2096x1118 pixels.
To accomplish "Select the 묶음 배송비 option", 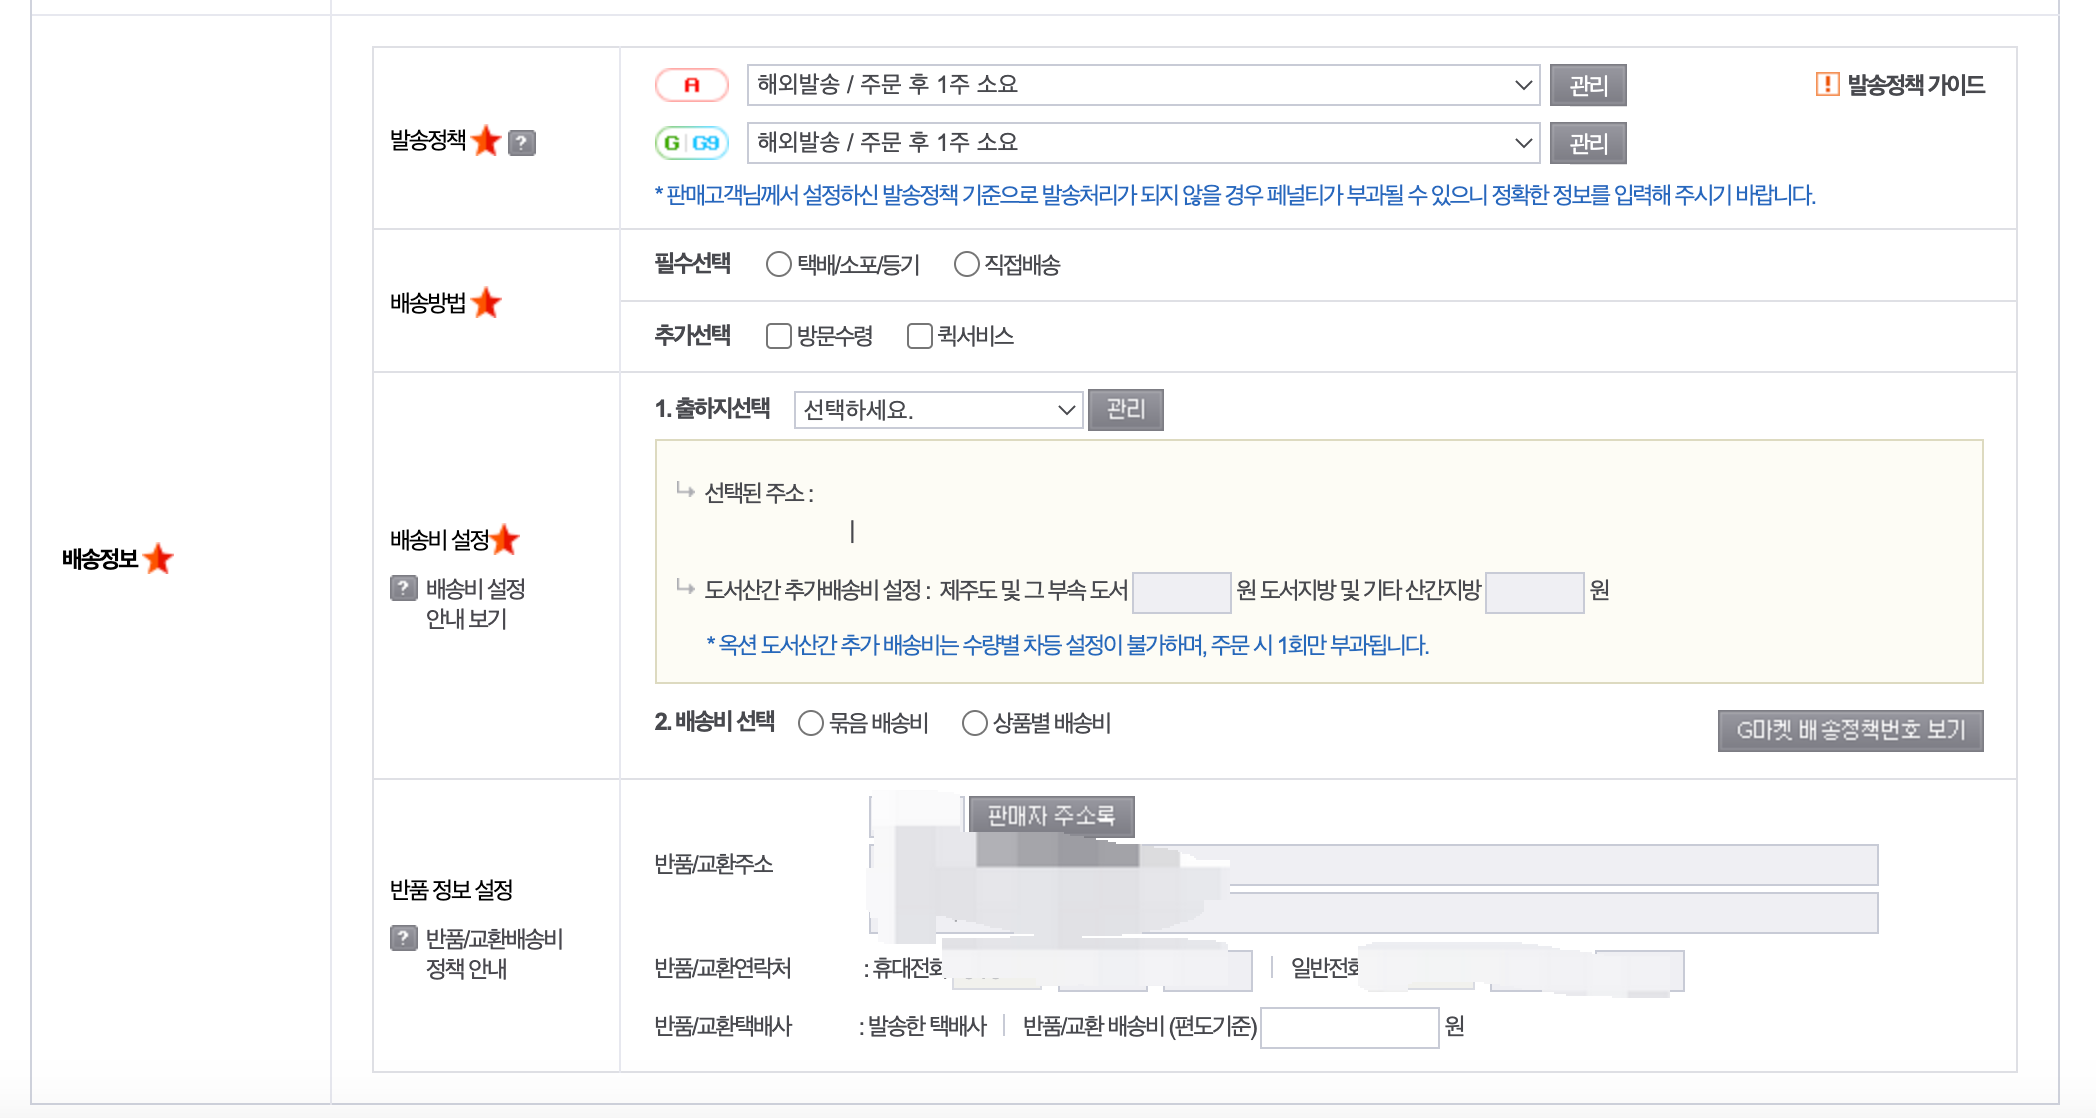I will point(810,722).
